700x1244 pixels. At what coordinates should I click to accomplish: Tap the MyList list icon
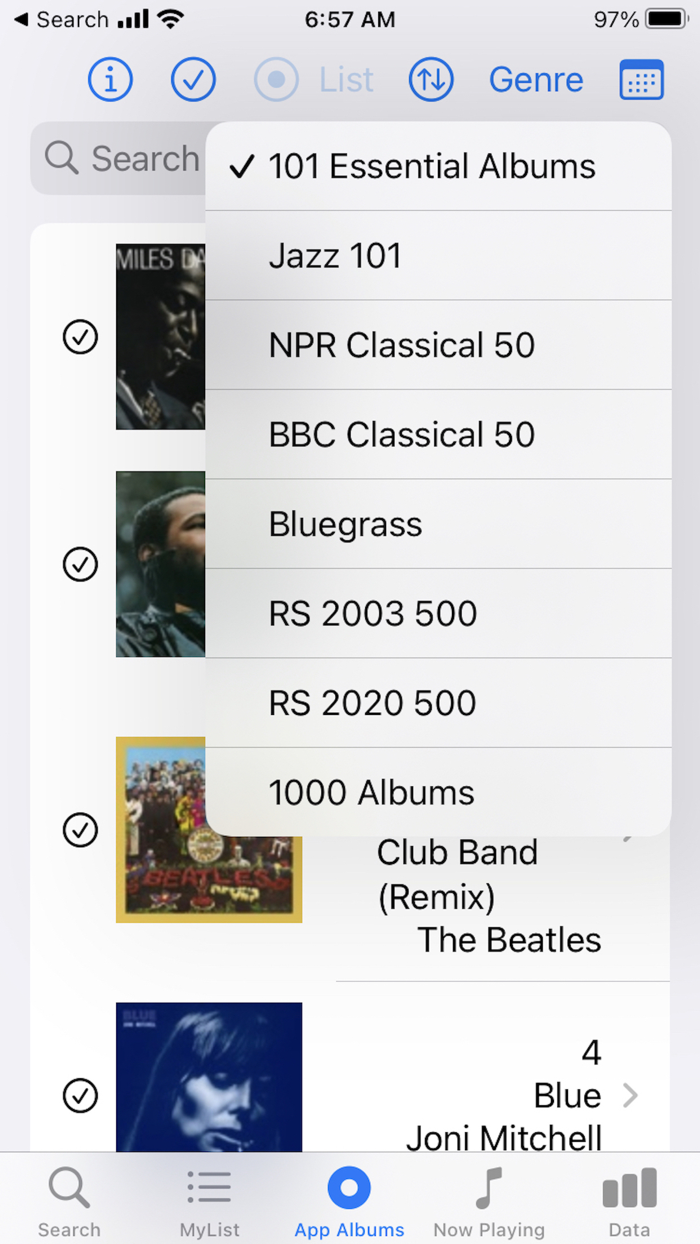tap(208, 1190)
